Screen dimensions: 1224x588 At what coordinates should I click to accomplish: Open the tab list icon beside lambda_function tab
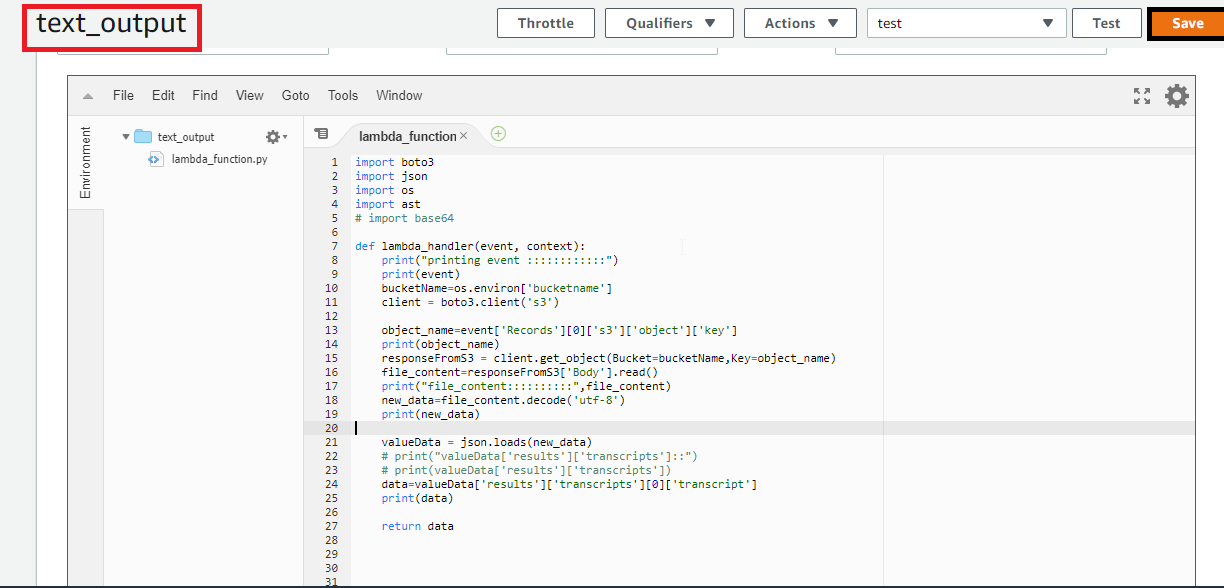click(x=322, y=133)
